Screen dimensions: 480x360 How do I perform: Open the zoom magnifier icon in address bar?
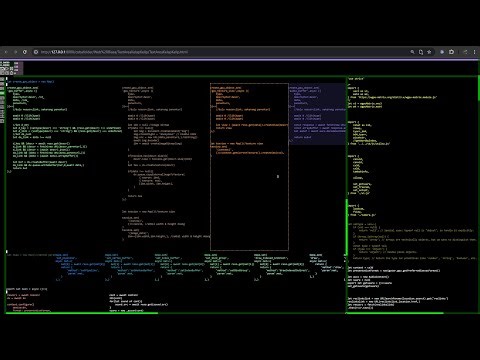click(412, 52)
